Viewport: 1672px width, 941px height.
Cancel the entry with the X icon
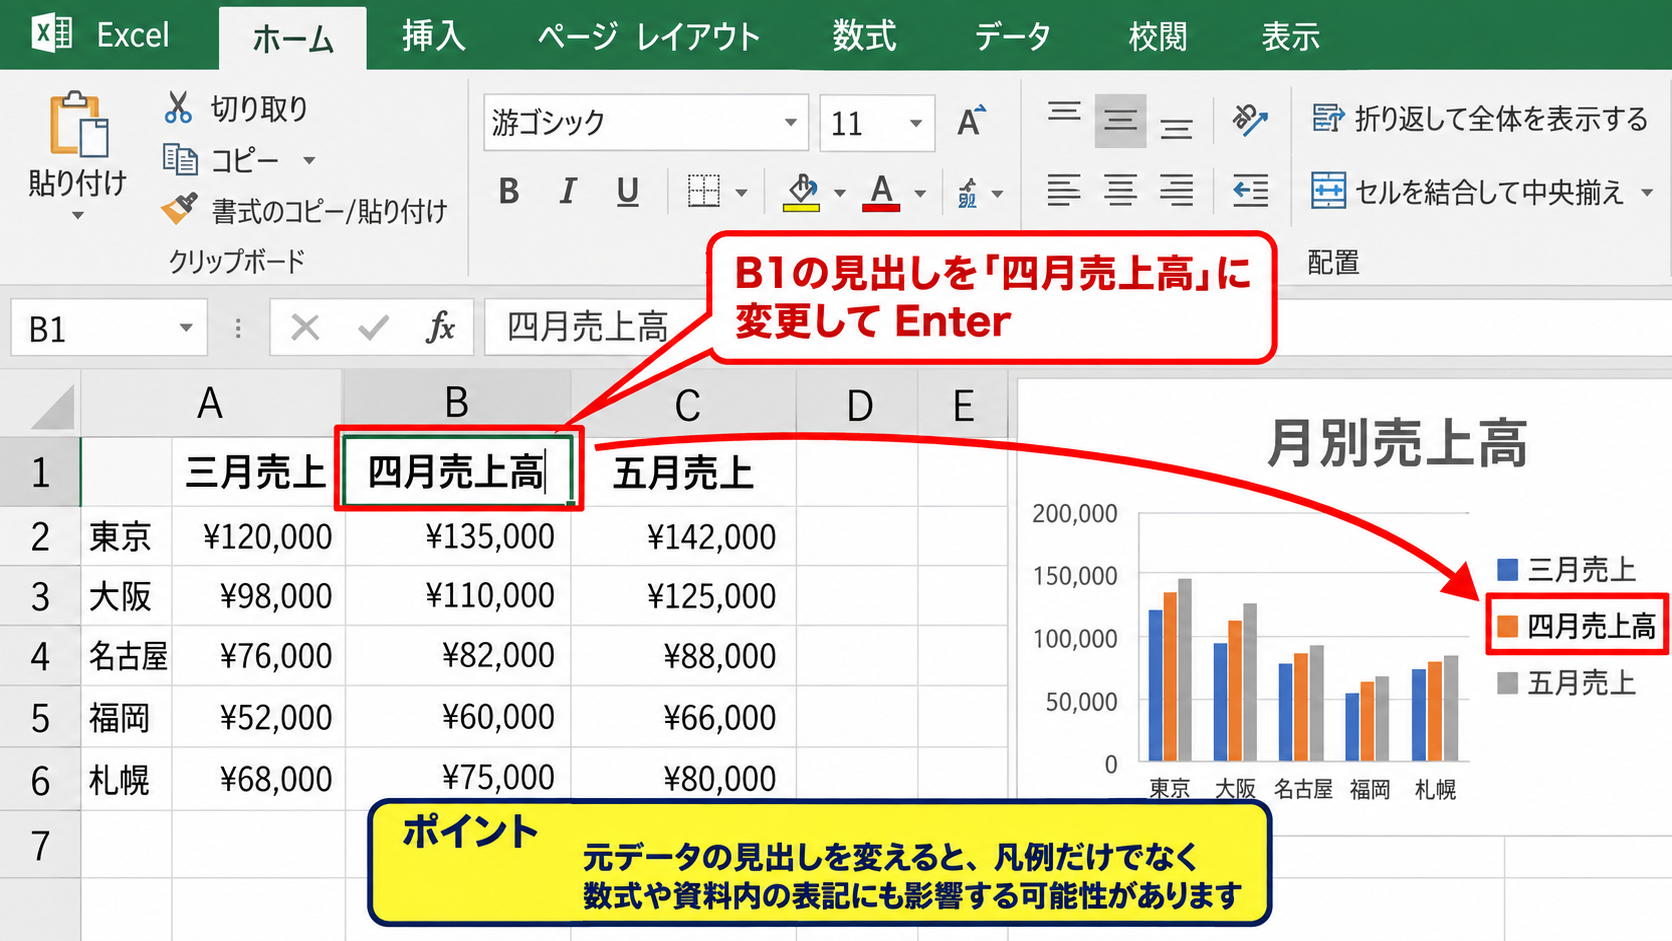click(305, 327)
